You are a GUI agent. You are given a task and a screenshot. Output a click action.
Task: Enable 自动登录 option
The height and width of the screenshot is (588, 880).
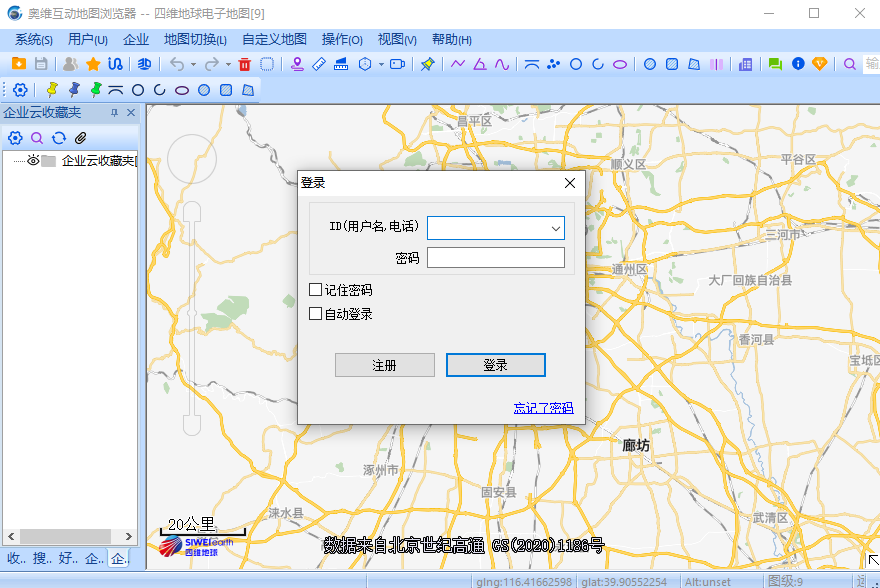[316, 312]
